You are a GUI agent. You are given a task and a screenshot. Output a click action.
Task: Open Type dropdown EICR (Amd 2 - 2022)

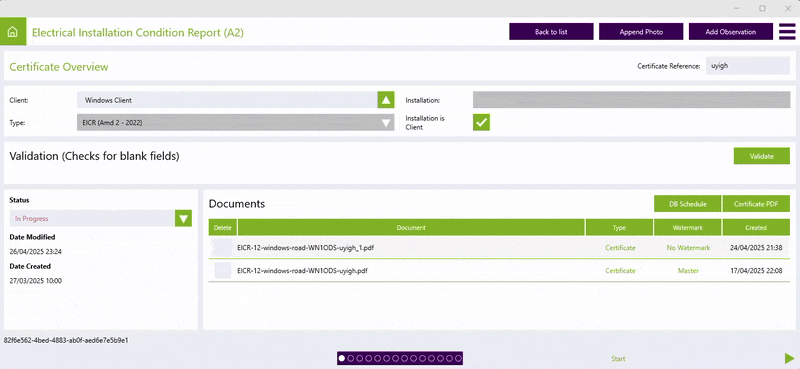click(236, 122)
